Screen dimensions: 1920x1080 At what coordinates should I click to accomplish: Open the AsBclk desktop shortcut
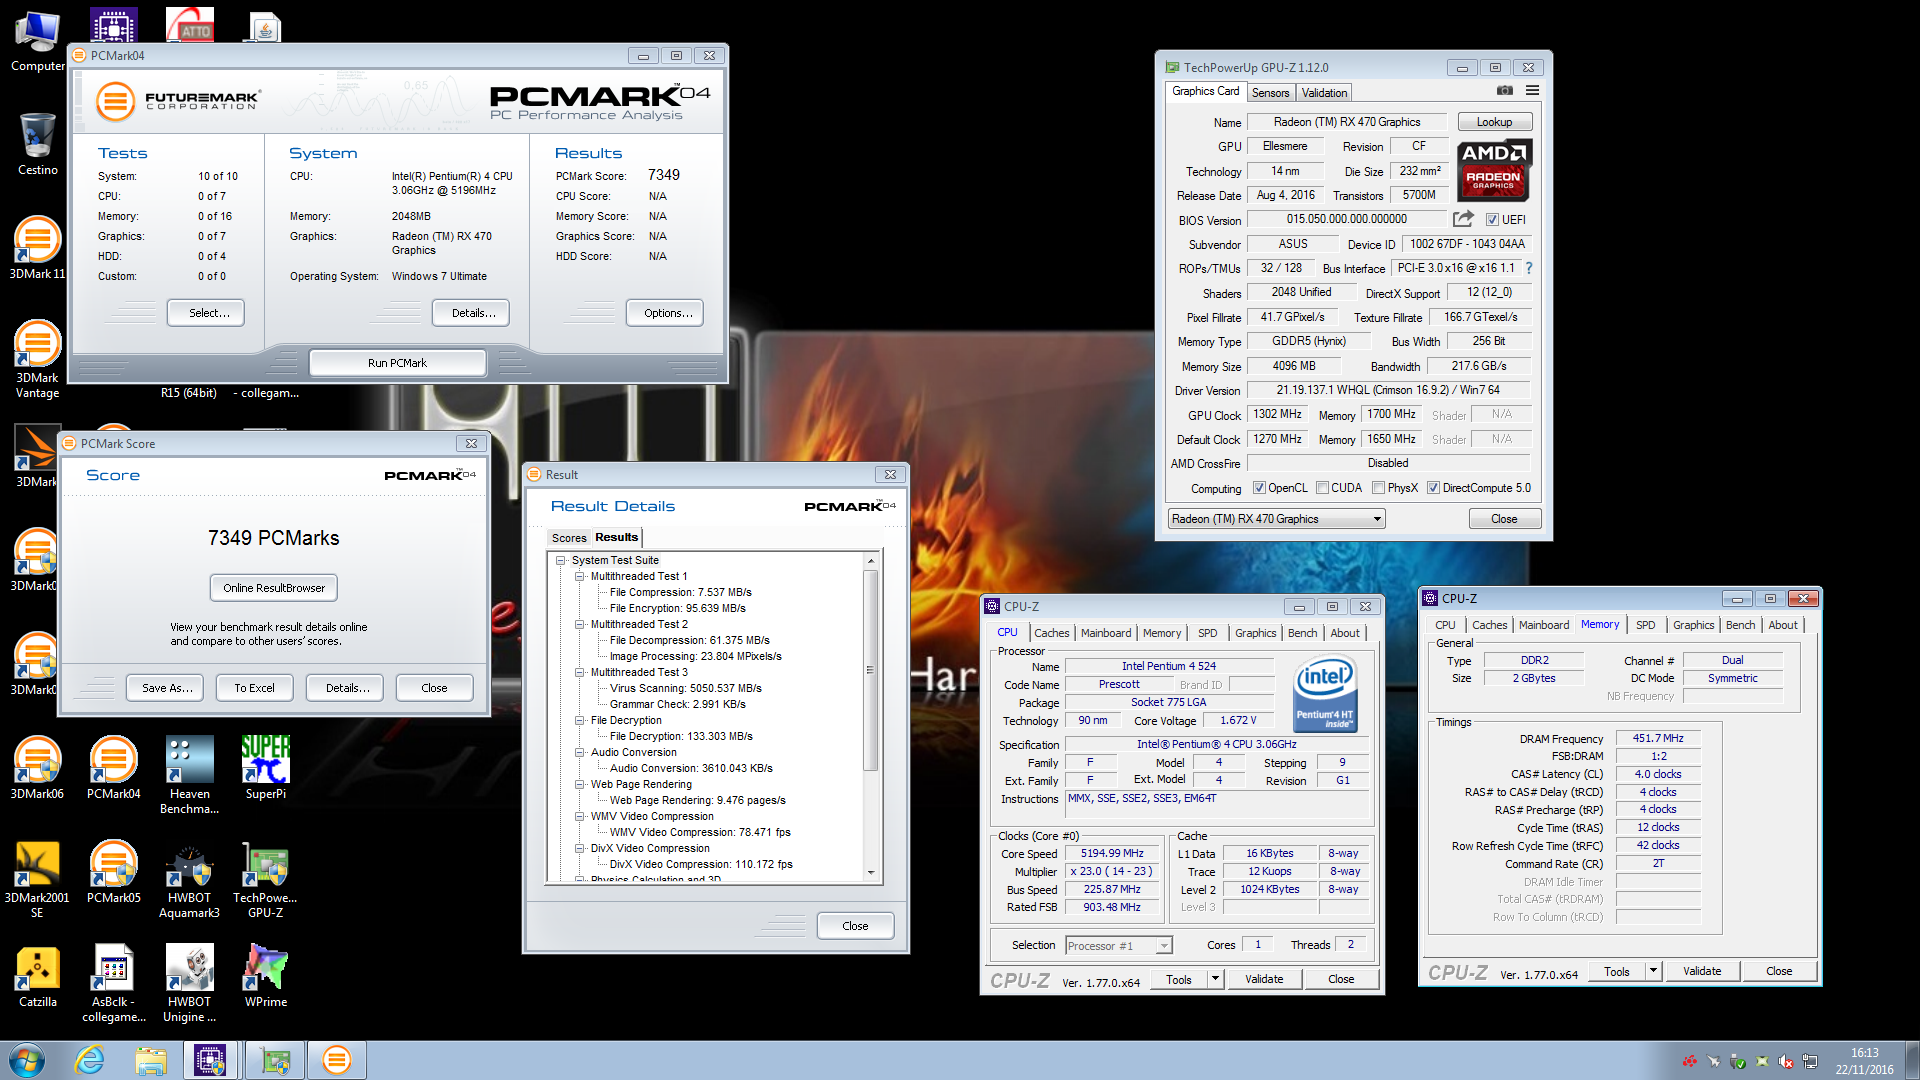click(x=113, y=983)
